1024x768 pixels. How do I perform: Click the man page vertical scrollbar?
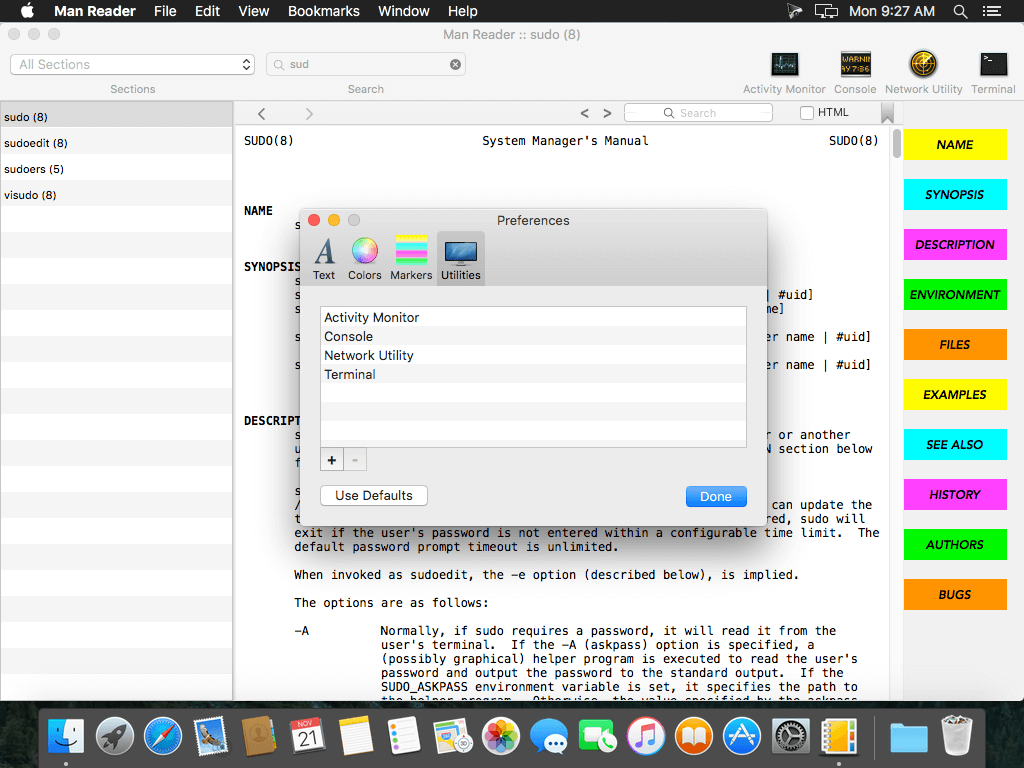pos(897,144)
